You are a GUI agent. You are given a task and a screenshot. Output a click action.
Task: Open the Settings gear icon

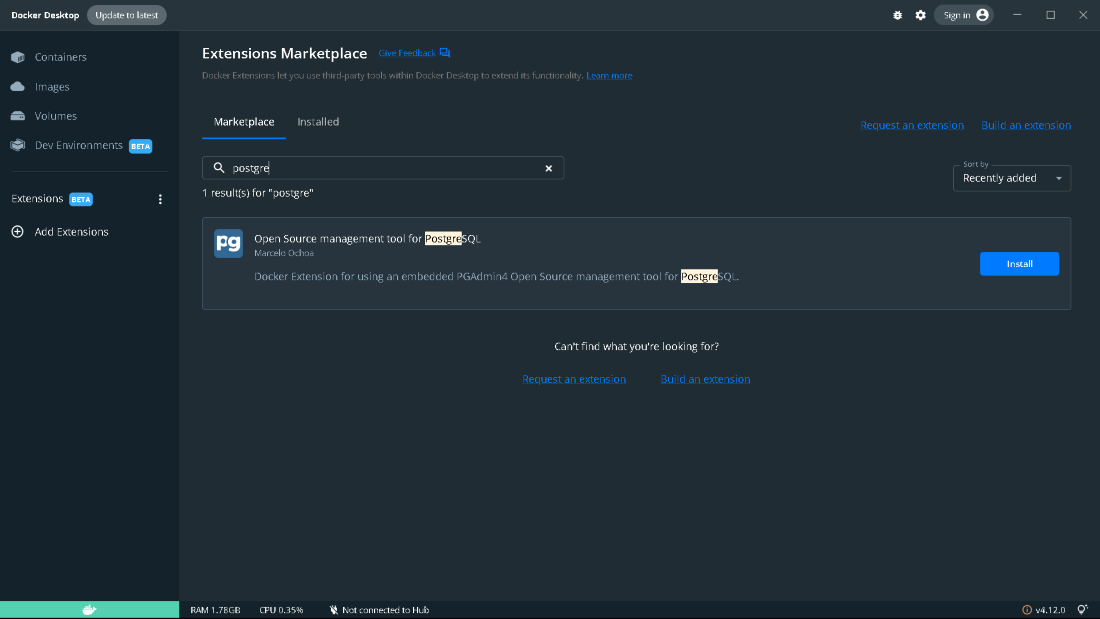point(920,15)
